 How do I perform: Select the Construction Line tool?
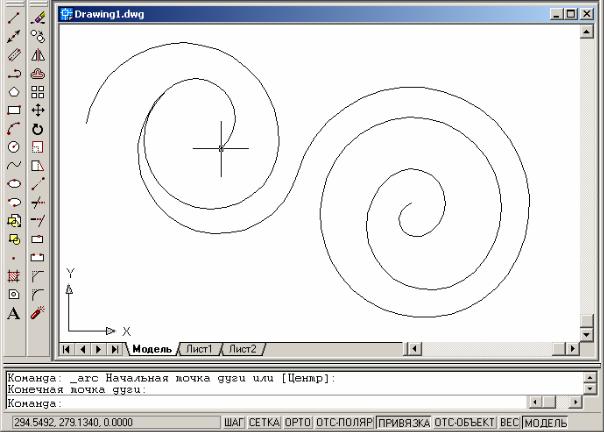pos(14,36)
